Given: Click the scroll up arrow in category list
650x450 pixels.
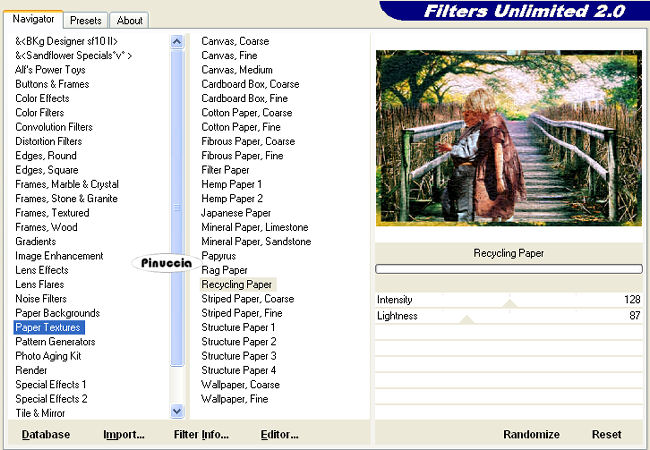Looking at the screenshot, I should [177, 42].
